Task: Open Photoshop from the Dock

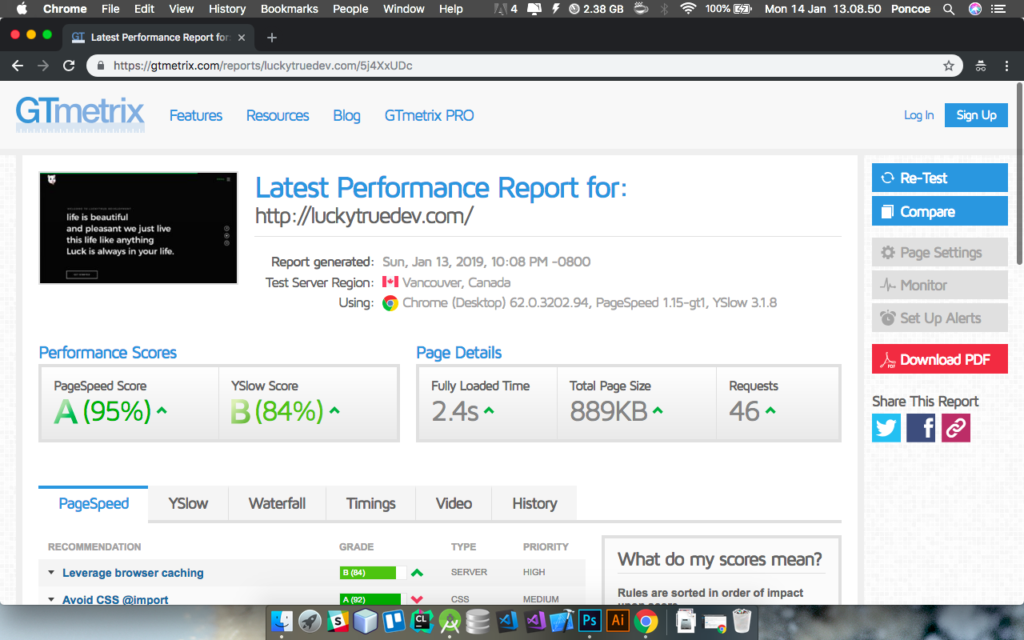Action: [x=589, y=620]
